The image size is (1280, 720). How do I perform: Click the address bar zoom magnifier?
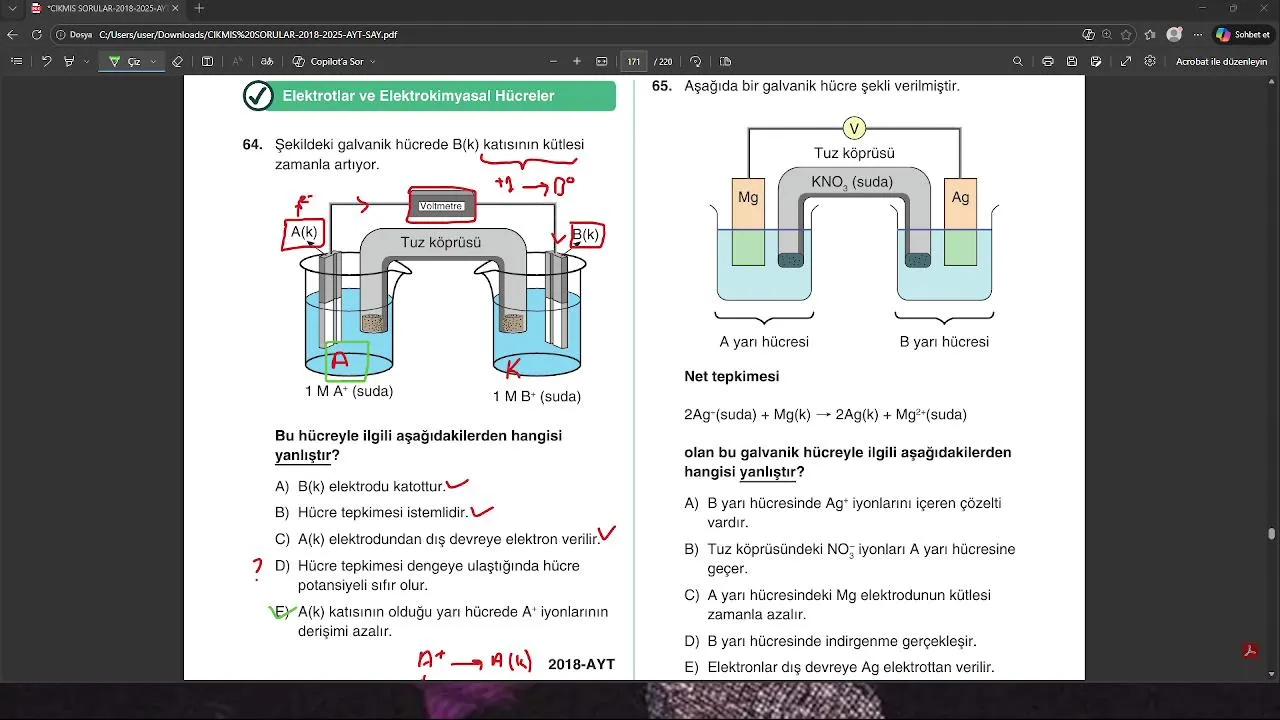(x=1106, y=34)
